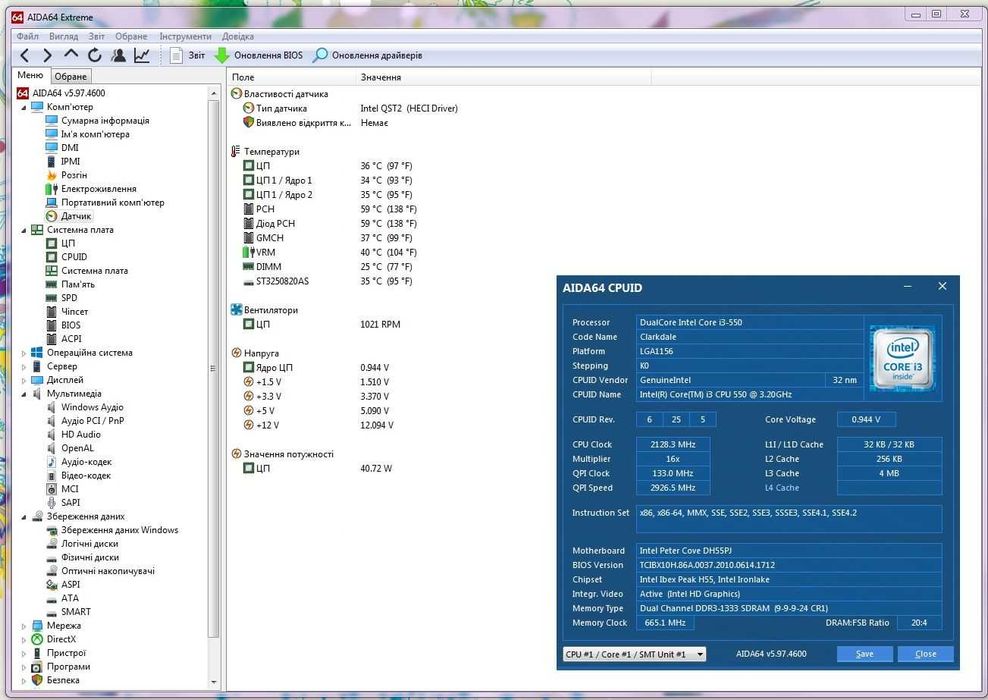Open the Звіт report icon
This screenshot has height=700, width=988.
click(187, 55)
